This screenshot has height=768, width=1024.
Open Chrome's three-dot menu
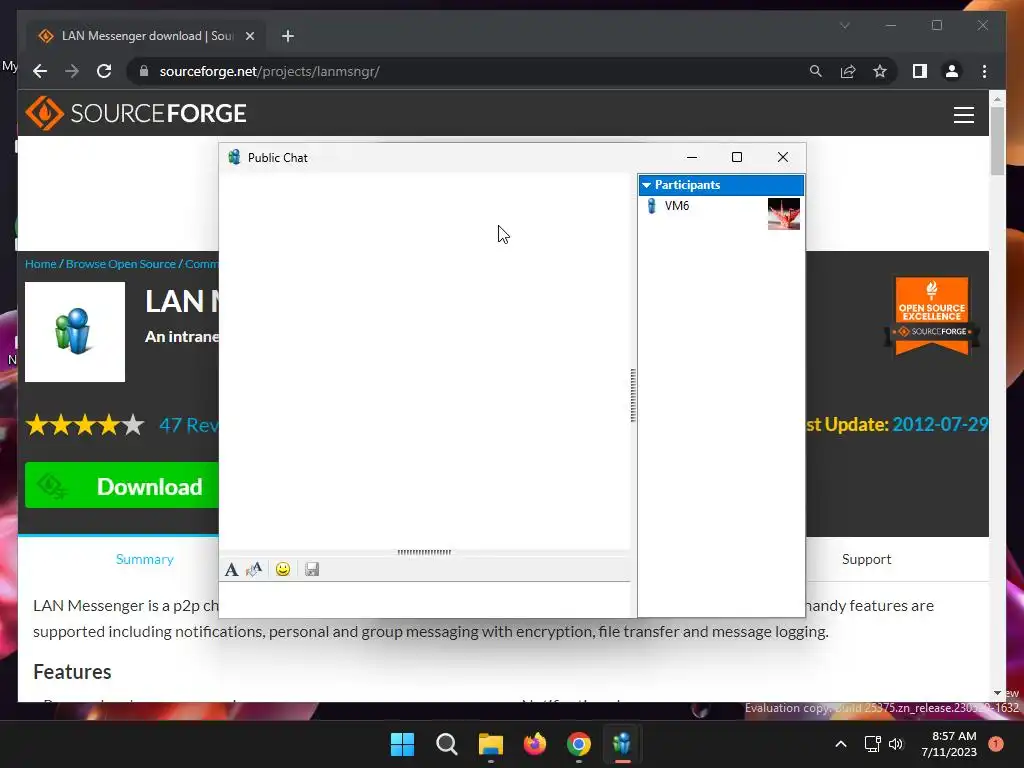pos(984,71)
